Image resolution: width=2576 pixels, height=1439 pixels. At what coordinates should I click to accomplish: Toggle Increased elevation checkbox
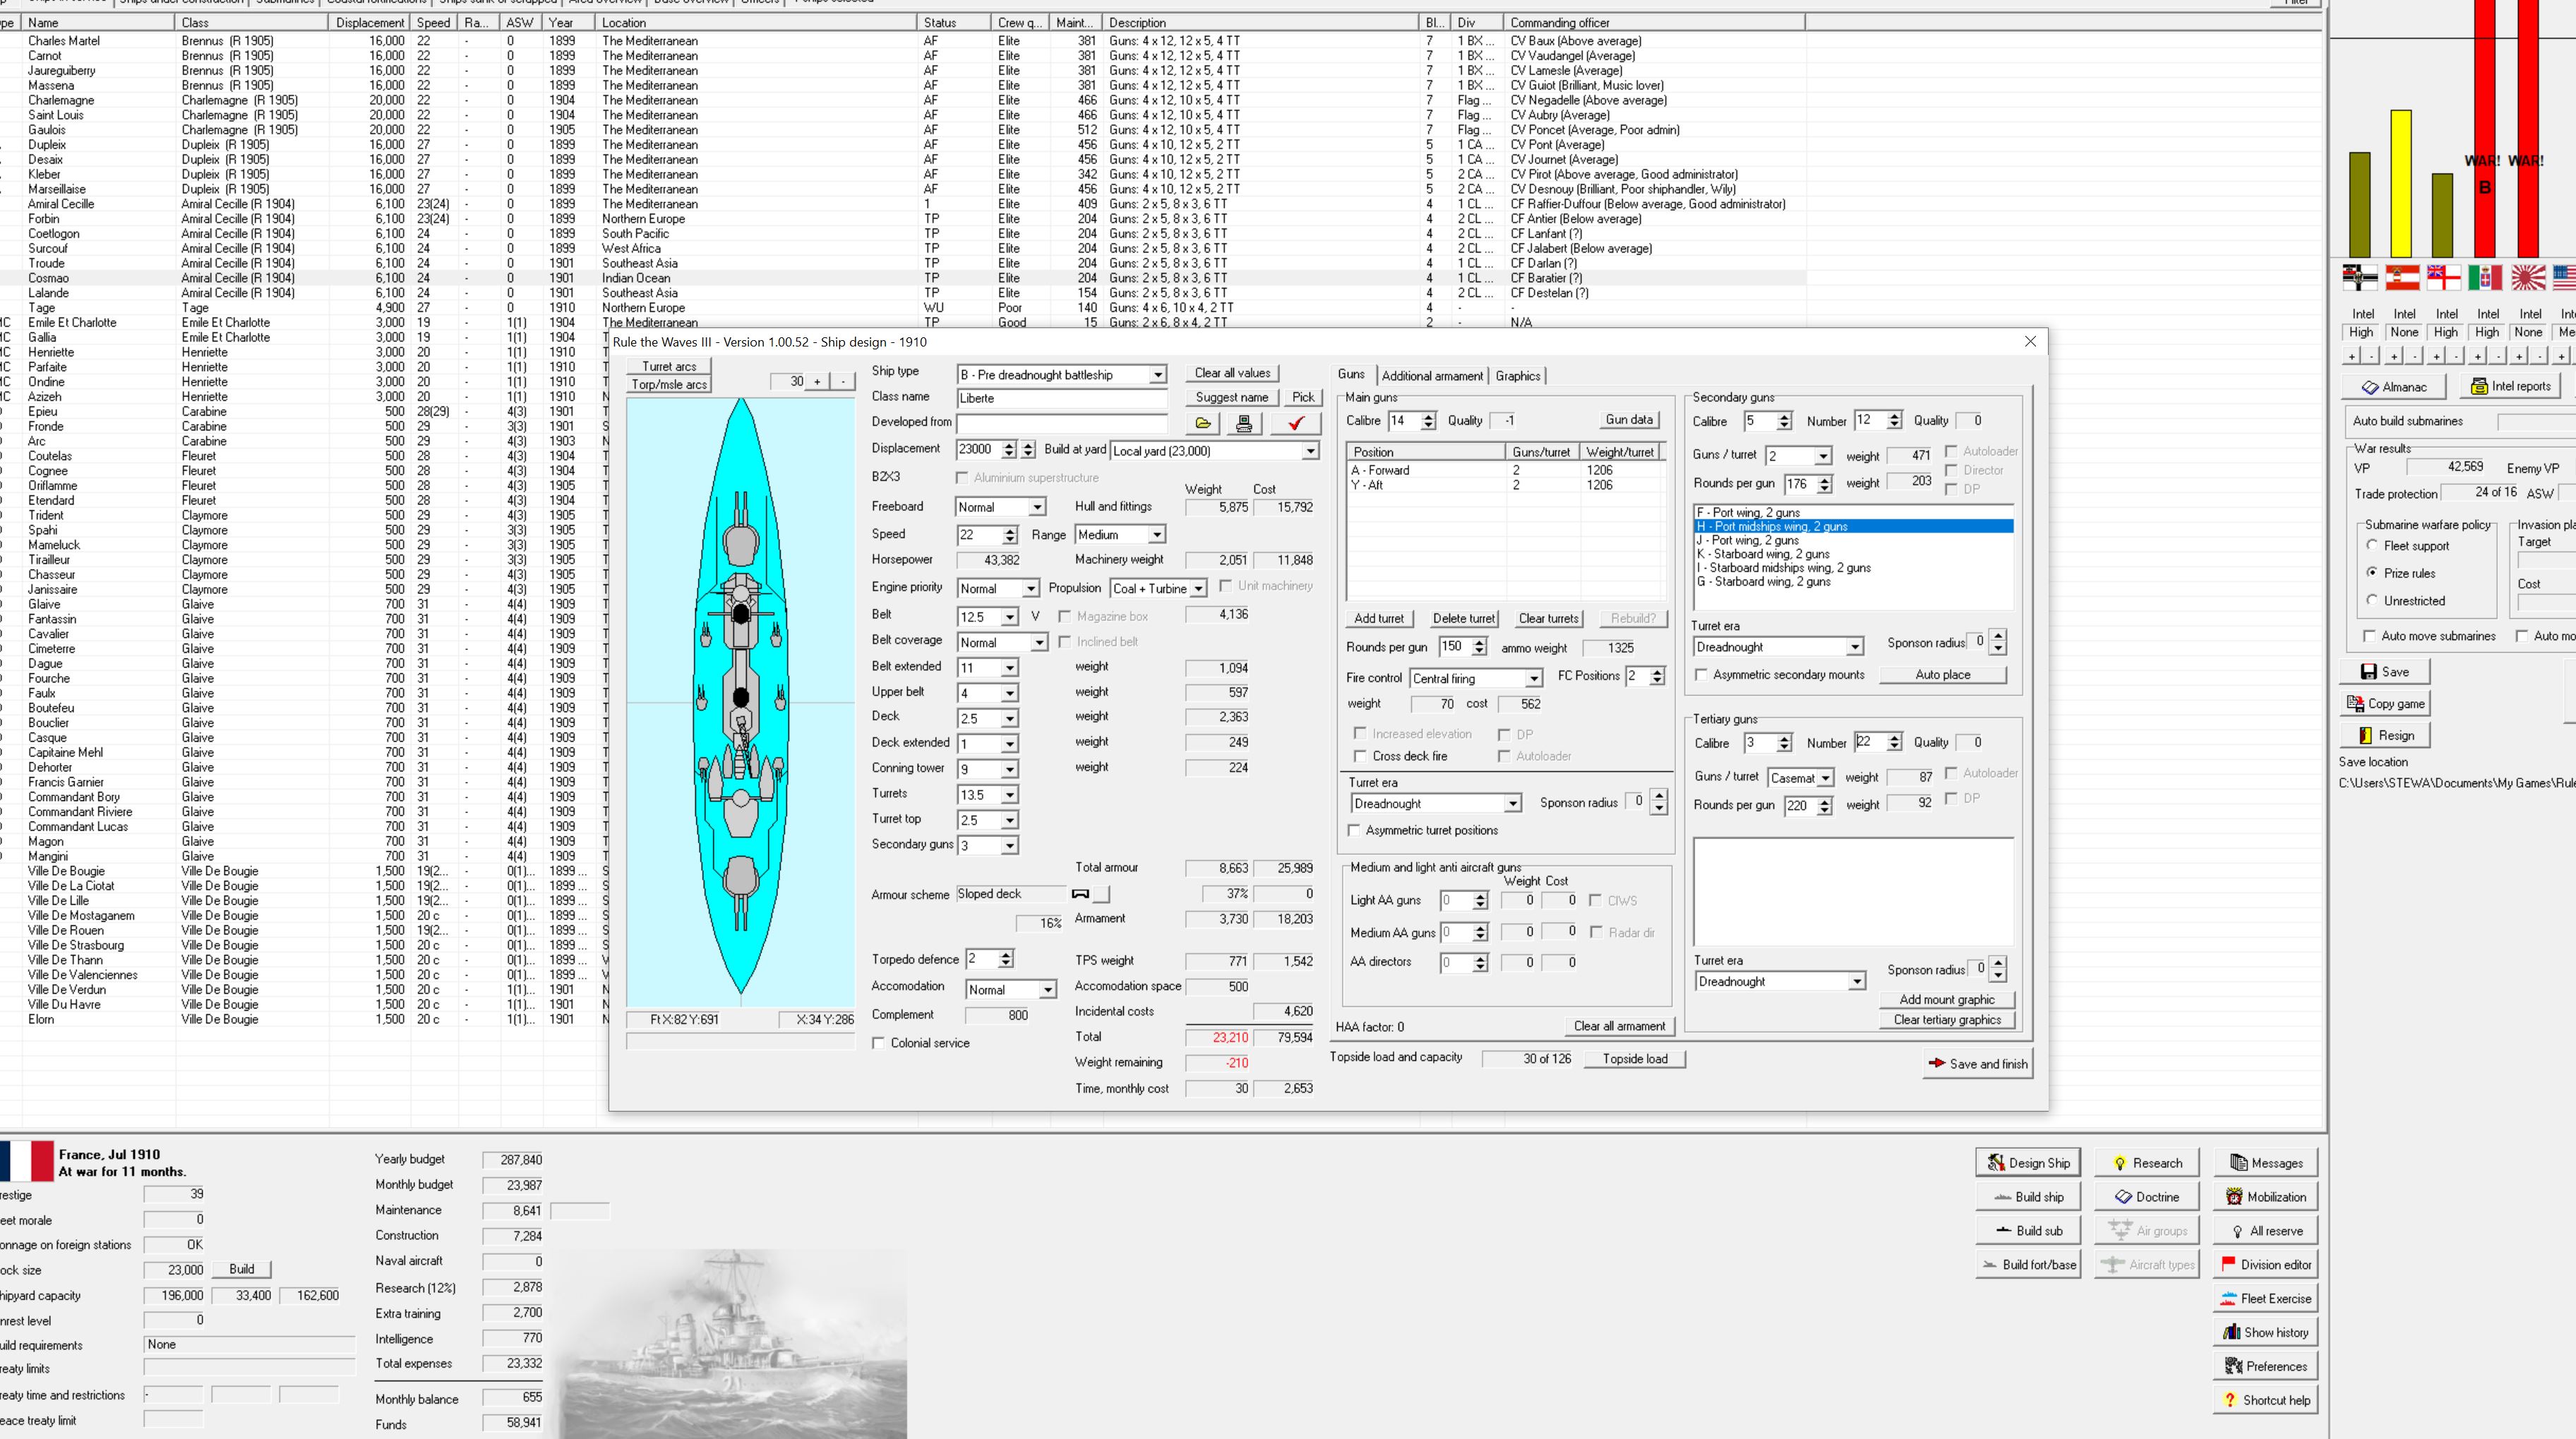coord(1359,733)
